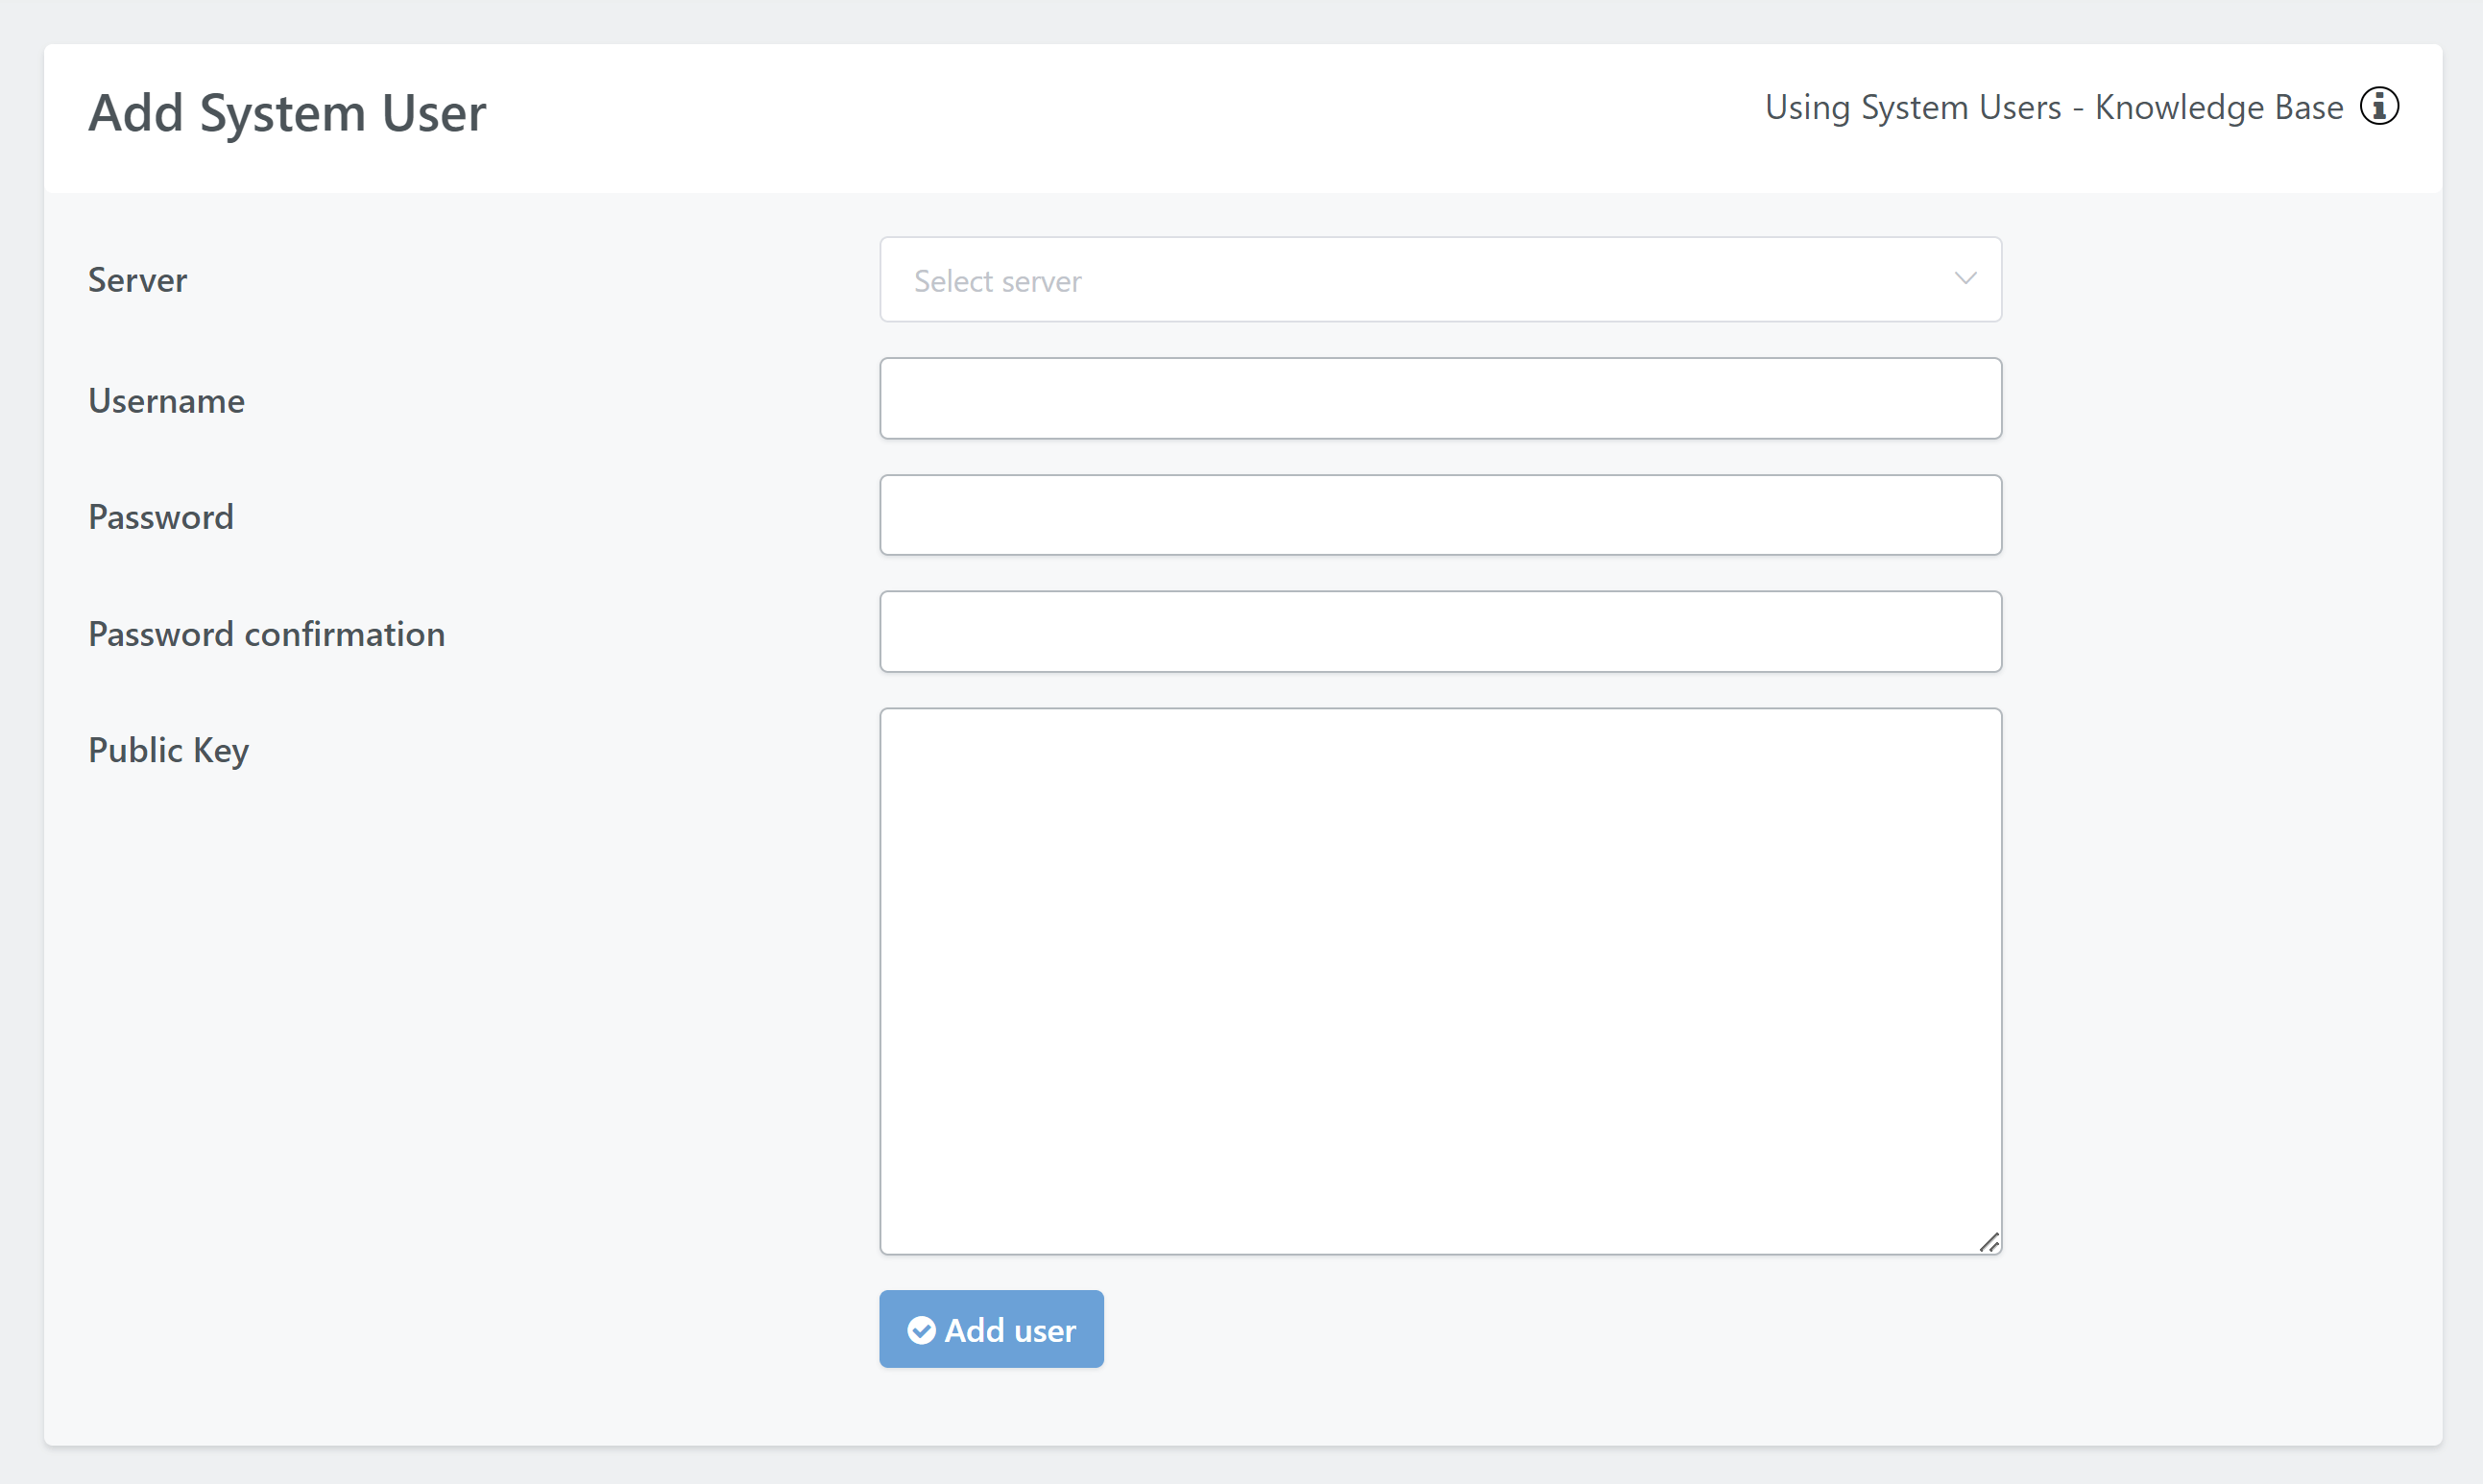Click the Public Key label
Screen dimensions: 2483x1484
168,750
